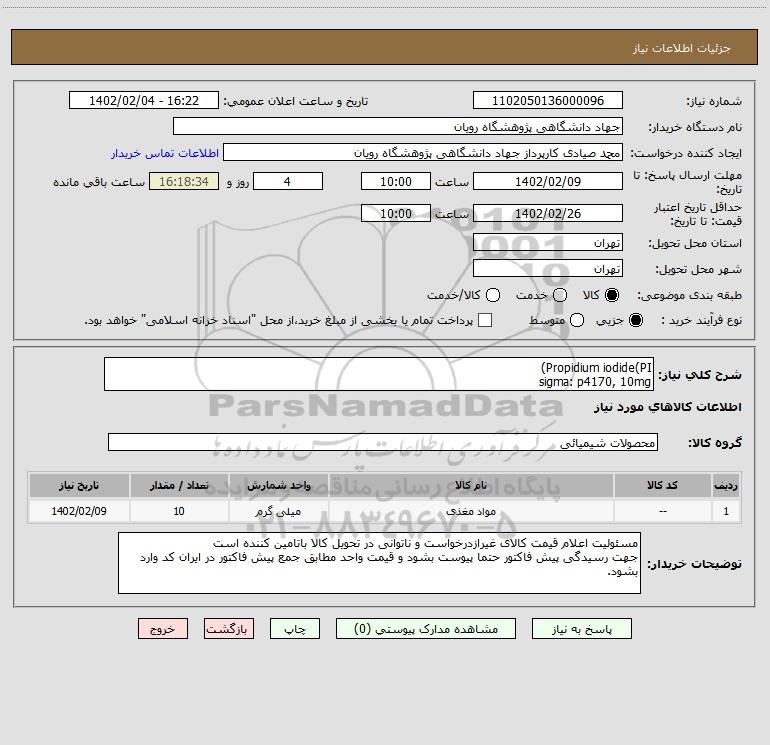The height and width of the screenshot is (745, 770).
Task: Click the days remaining field showing 4
Action: [288, 181]
